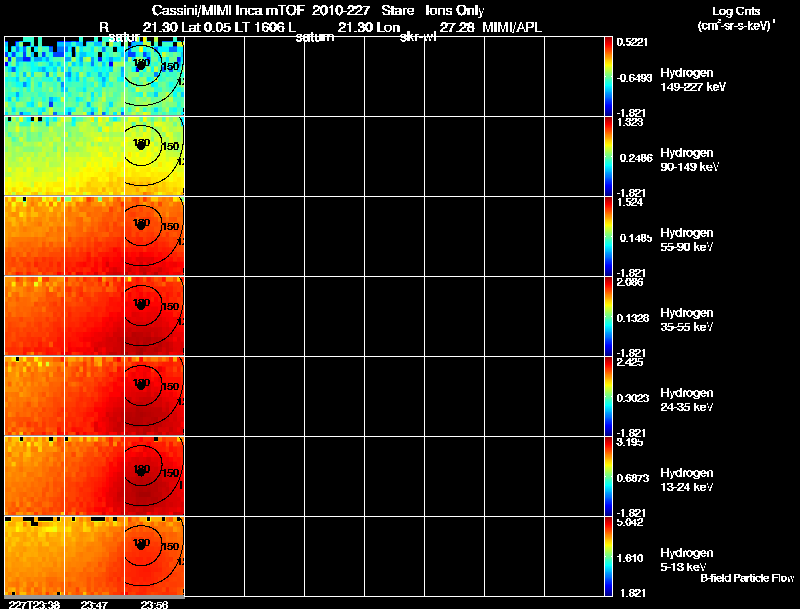Screen dimensions: 800x609
Task: Click the color scale value '-0.6493'
Action: pyautogui.click(x=634, y=78)
